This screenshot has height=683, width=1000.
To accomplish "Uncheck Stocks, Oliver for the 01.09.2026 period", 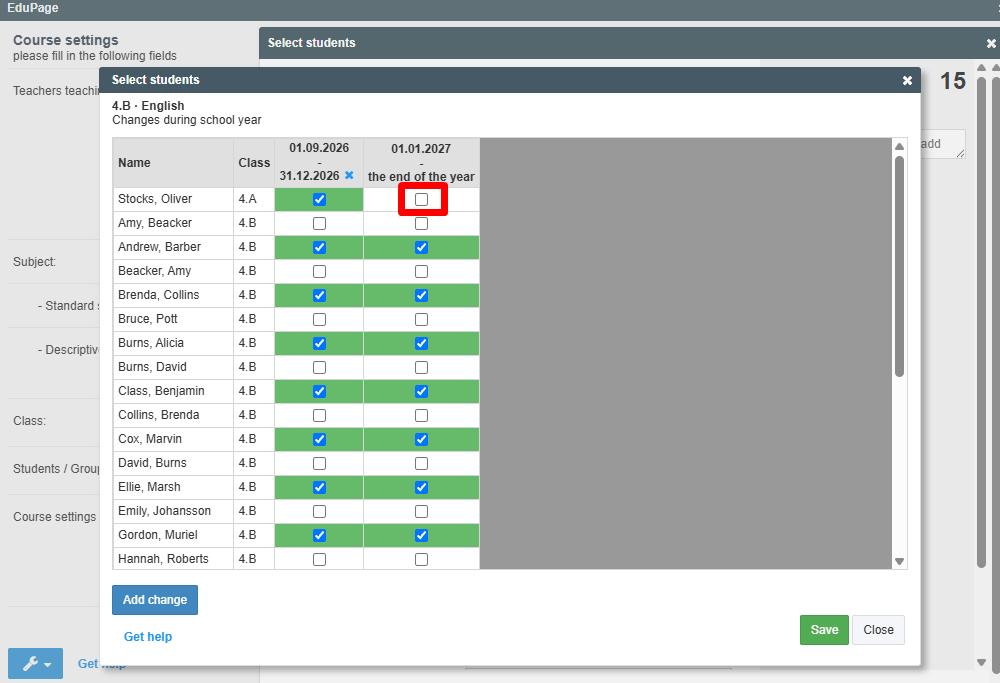I will [320, 200].
